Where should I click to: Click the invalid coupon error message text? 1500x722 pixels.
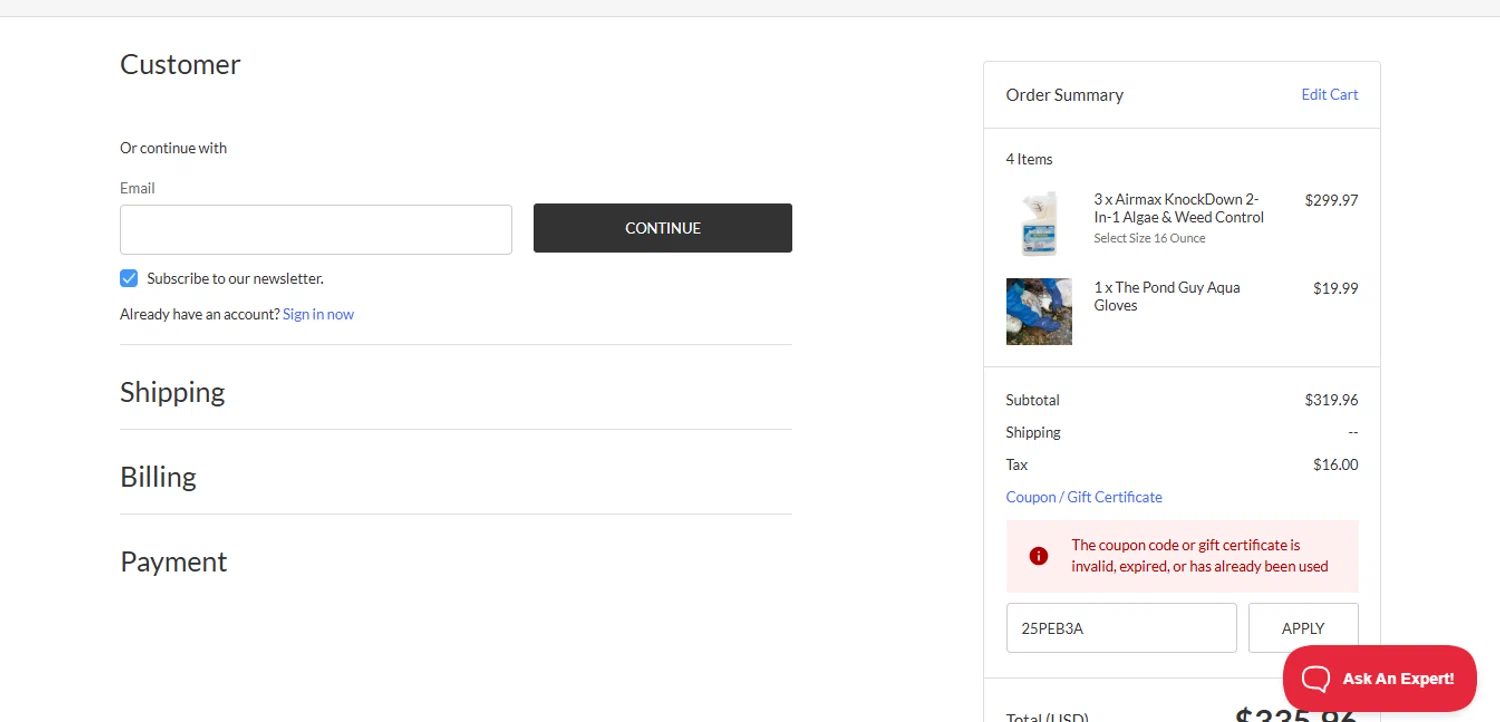click(1200, 556)
